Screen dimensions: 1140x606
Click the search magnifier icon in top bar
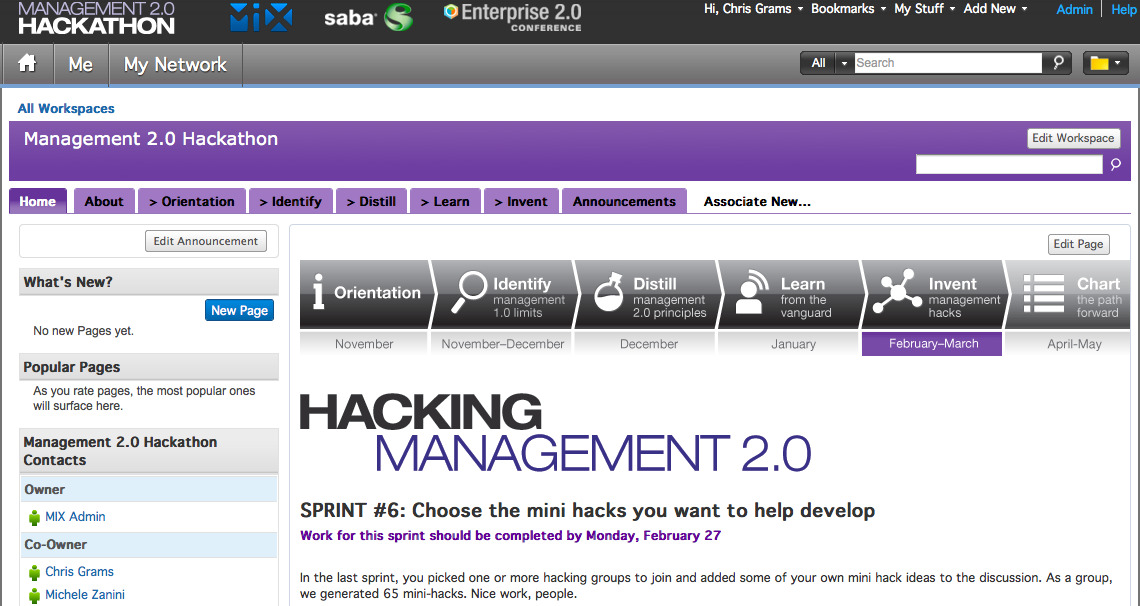click(1057, 63)
